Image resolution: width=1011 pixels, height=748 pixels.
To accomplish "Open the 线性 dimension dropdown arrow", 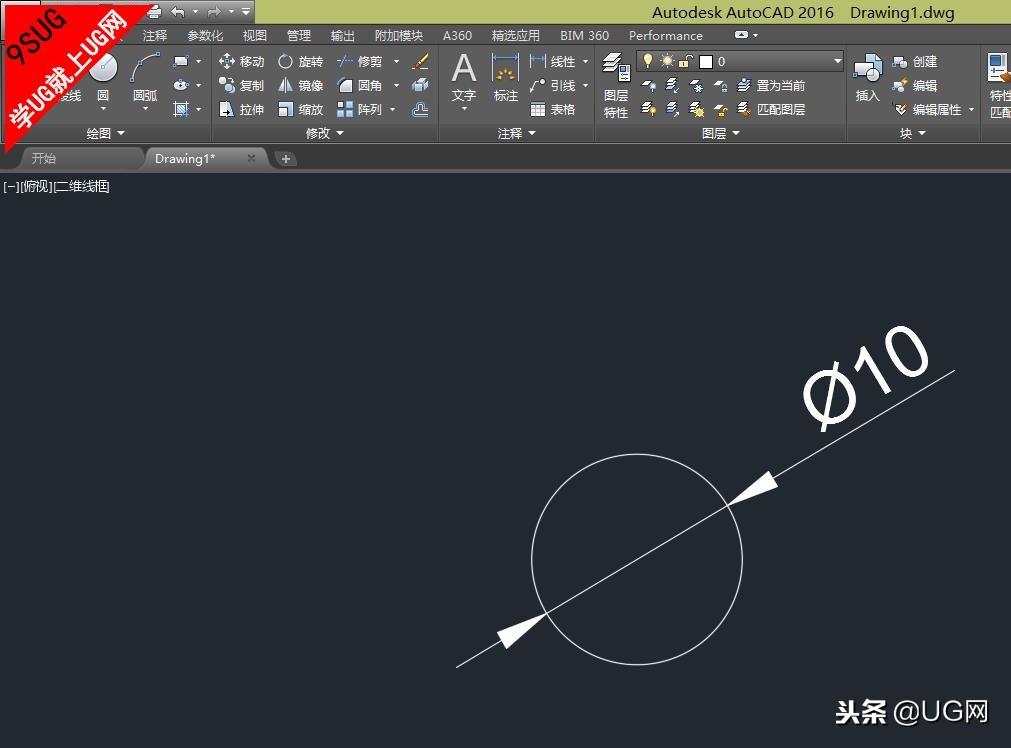I will coord(585,61).
